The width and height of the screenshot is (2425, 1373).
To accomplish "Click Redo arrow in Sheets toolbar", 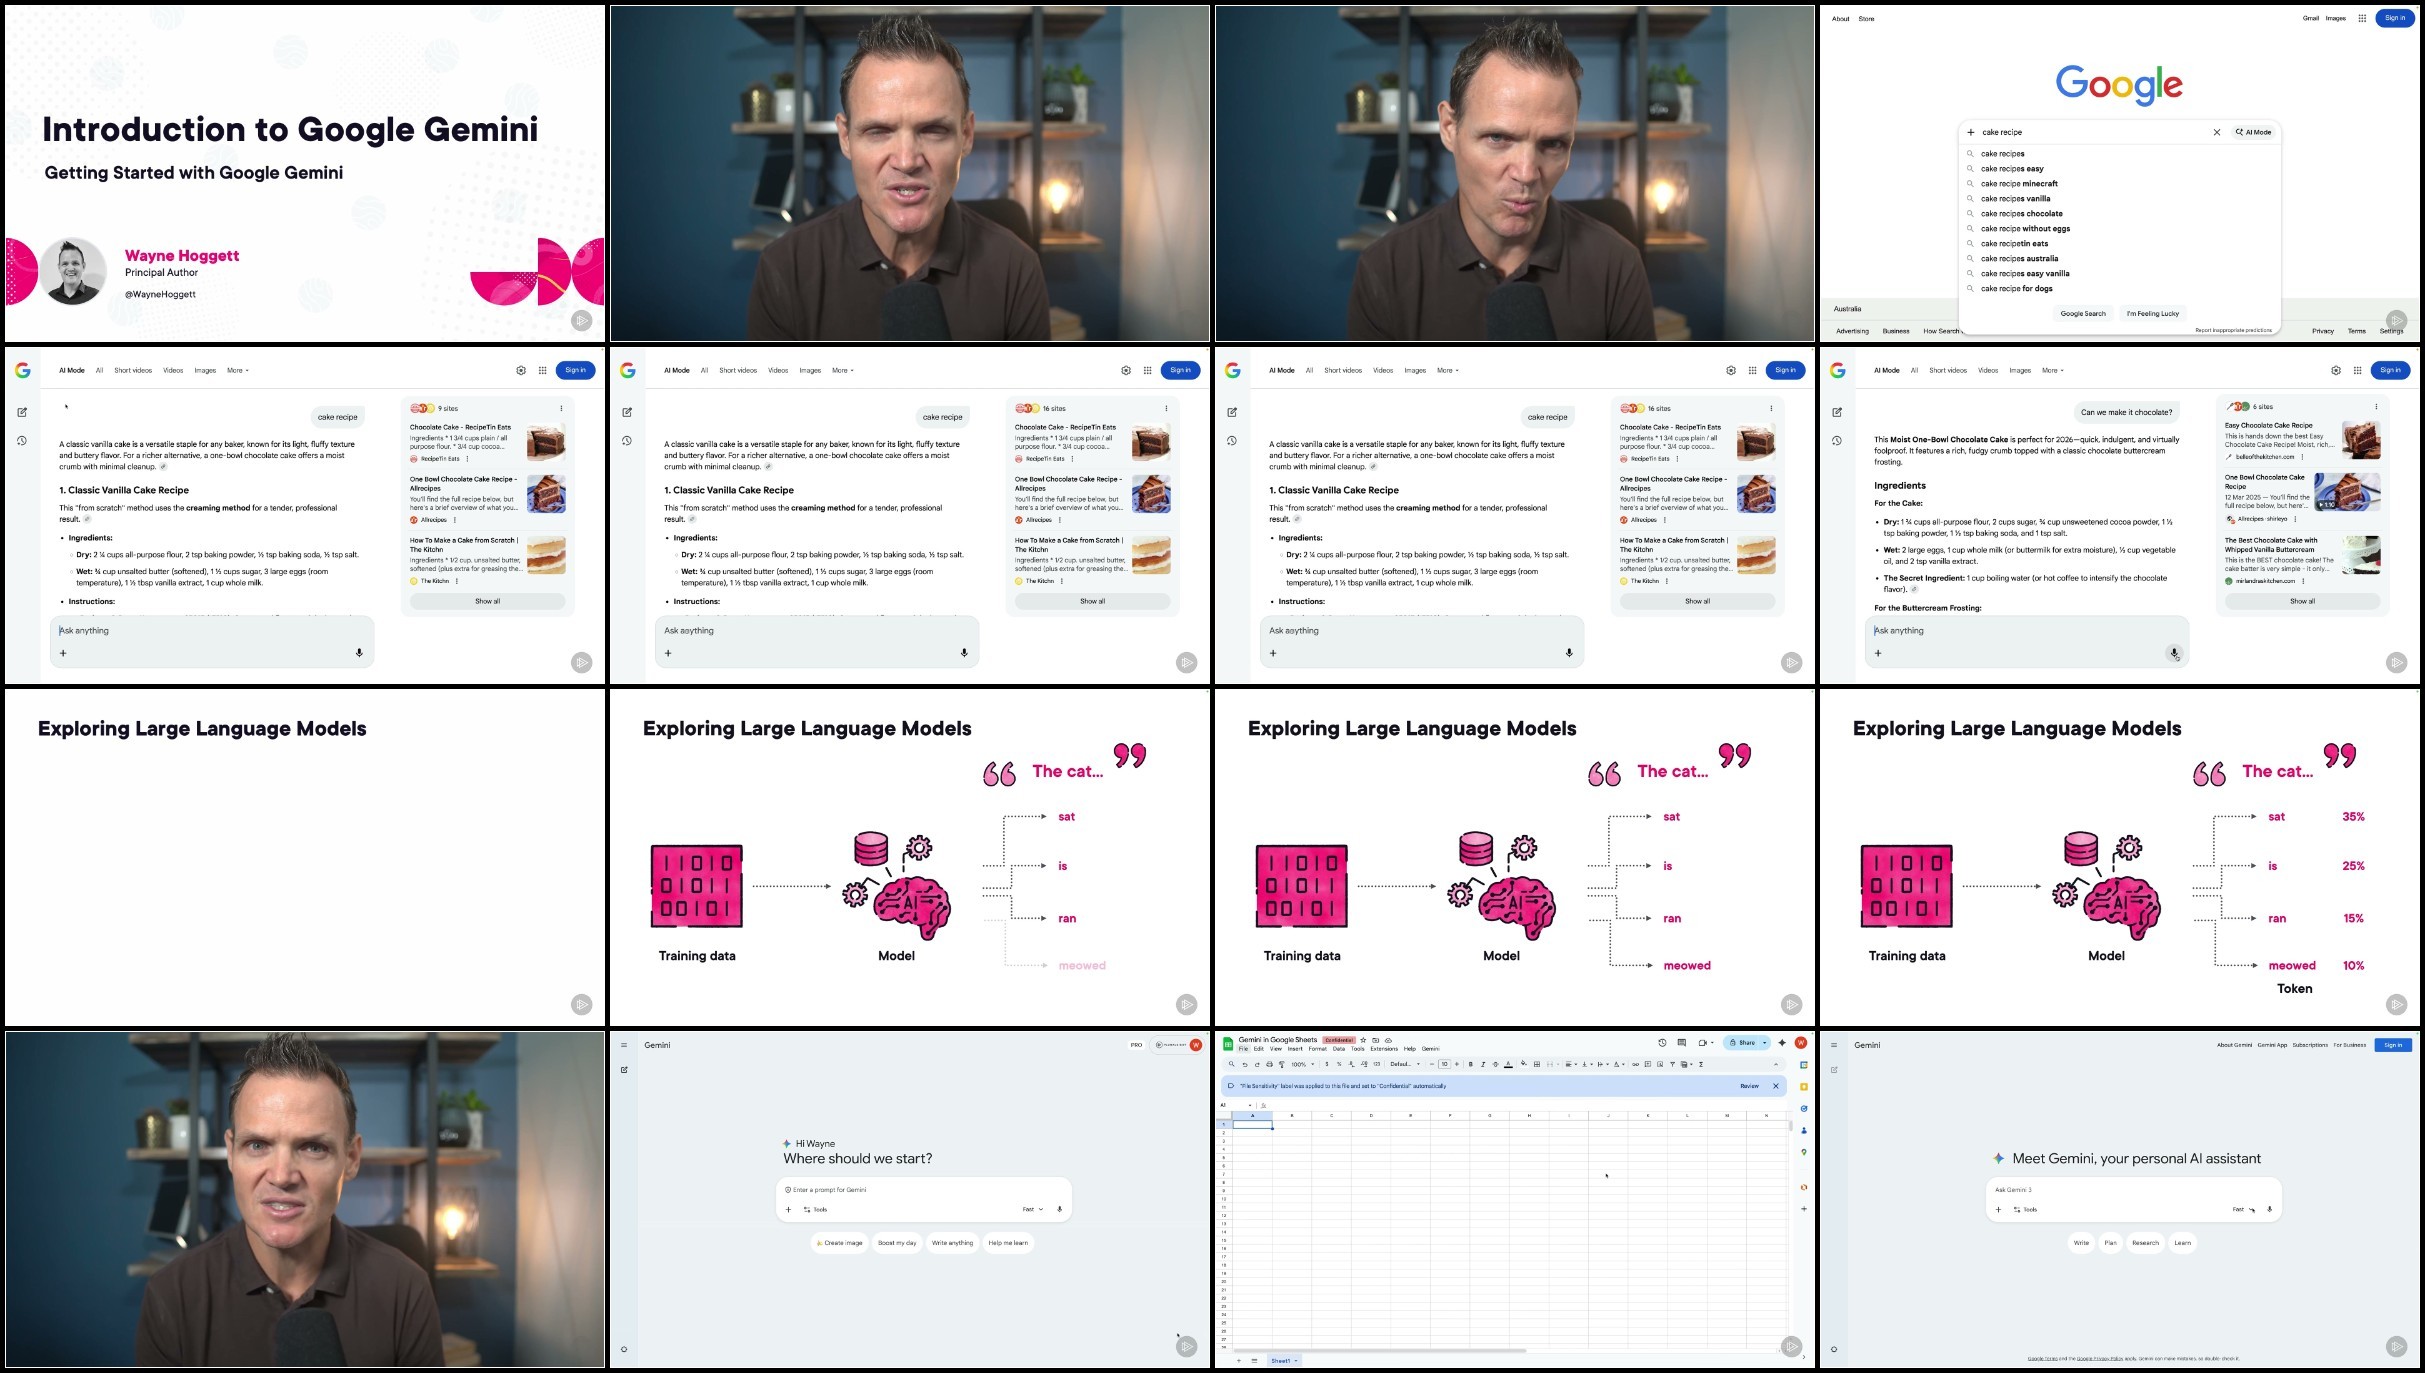I will [x=1257, y=1064].
